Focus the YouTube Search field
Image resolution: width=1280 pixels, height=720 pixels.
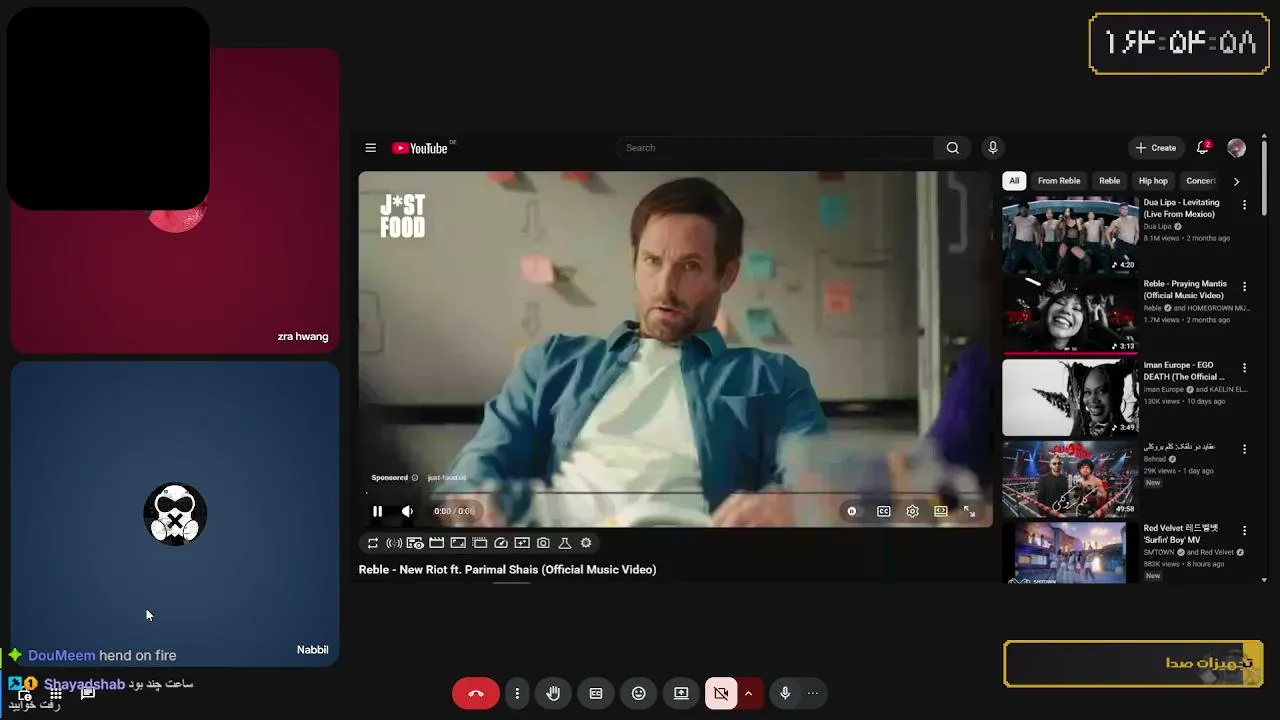(x=776, y=148)
